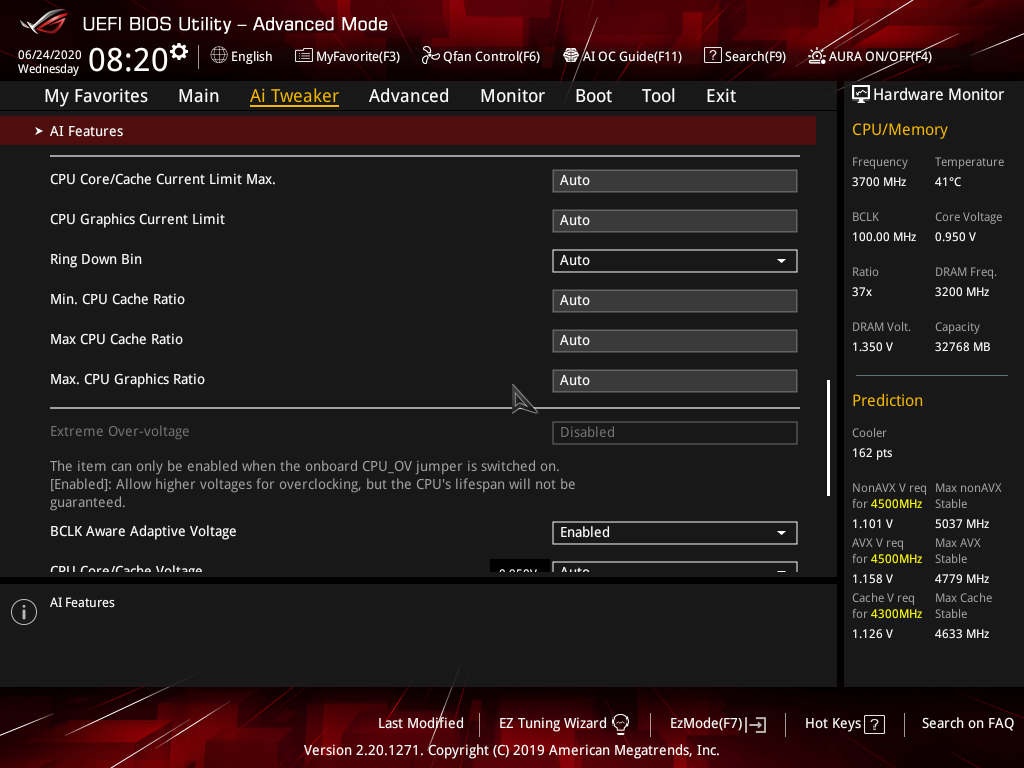Viewport: 1024px width, 768px height.
Task: Click 08:20 clock display
Action: 129,60
